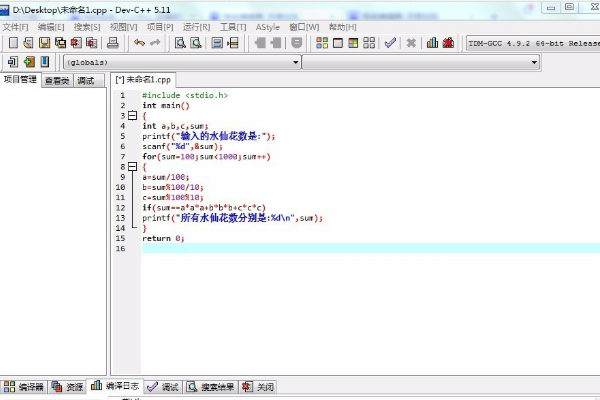The width and height of the screenshot is (600, 400).
Task: Click the 'int a,b,c,sum;' declaration line
Action: click(x=175, y=126)
